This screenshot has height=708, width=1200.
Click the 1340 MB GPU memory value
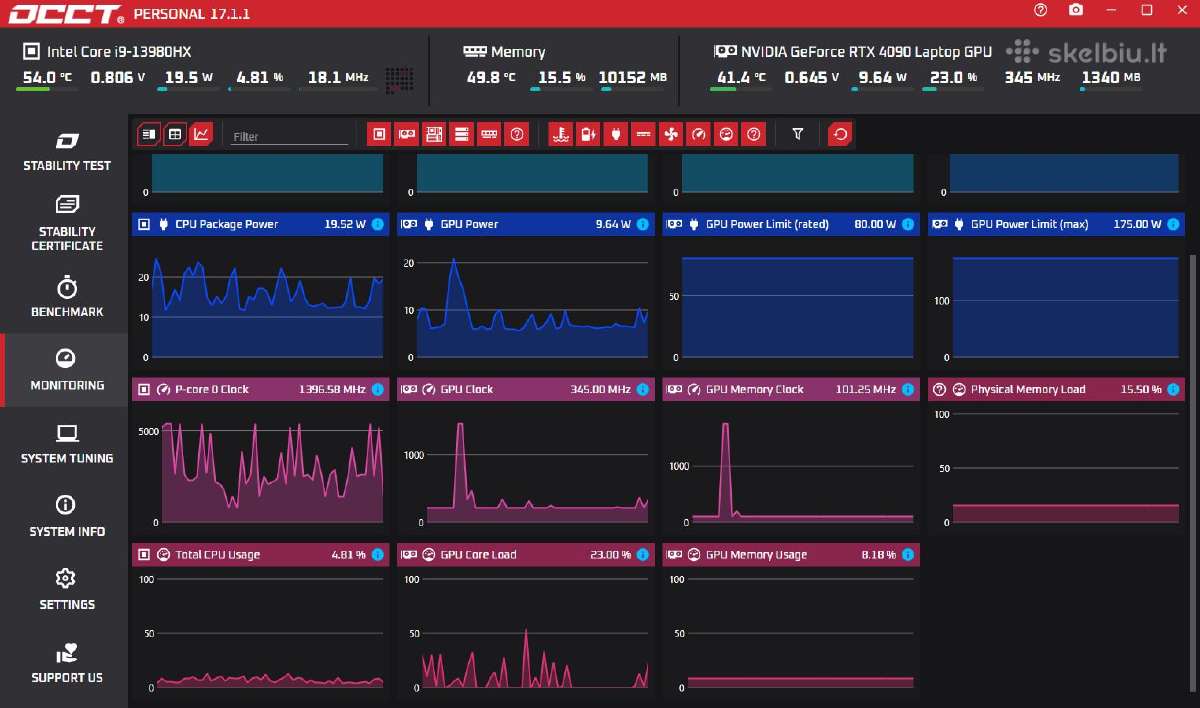pyautogui.click(x=1110, y=77)
